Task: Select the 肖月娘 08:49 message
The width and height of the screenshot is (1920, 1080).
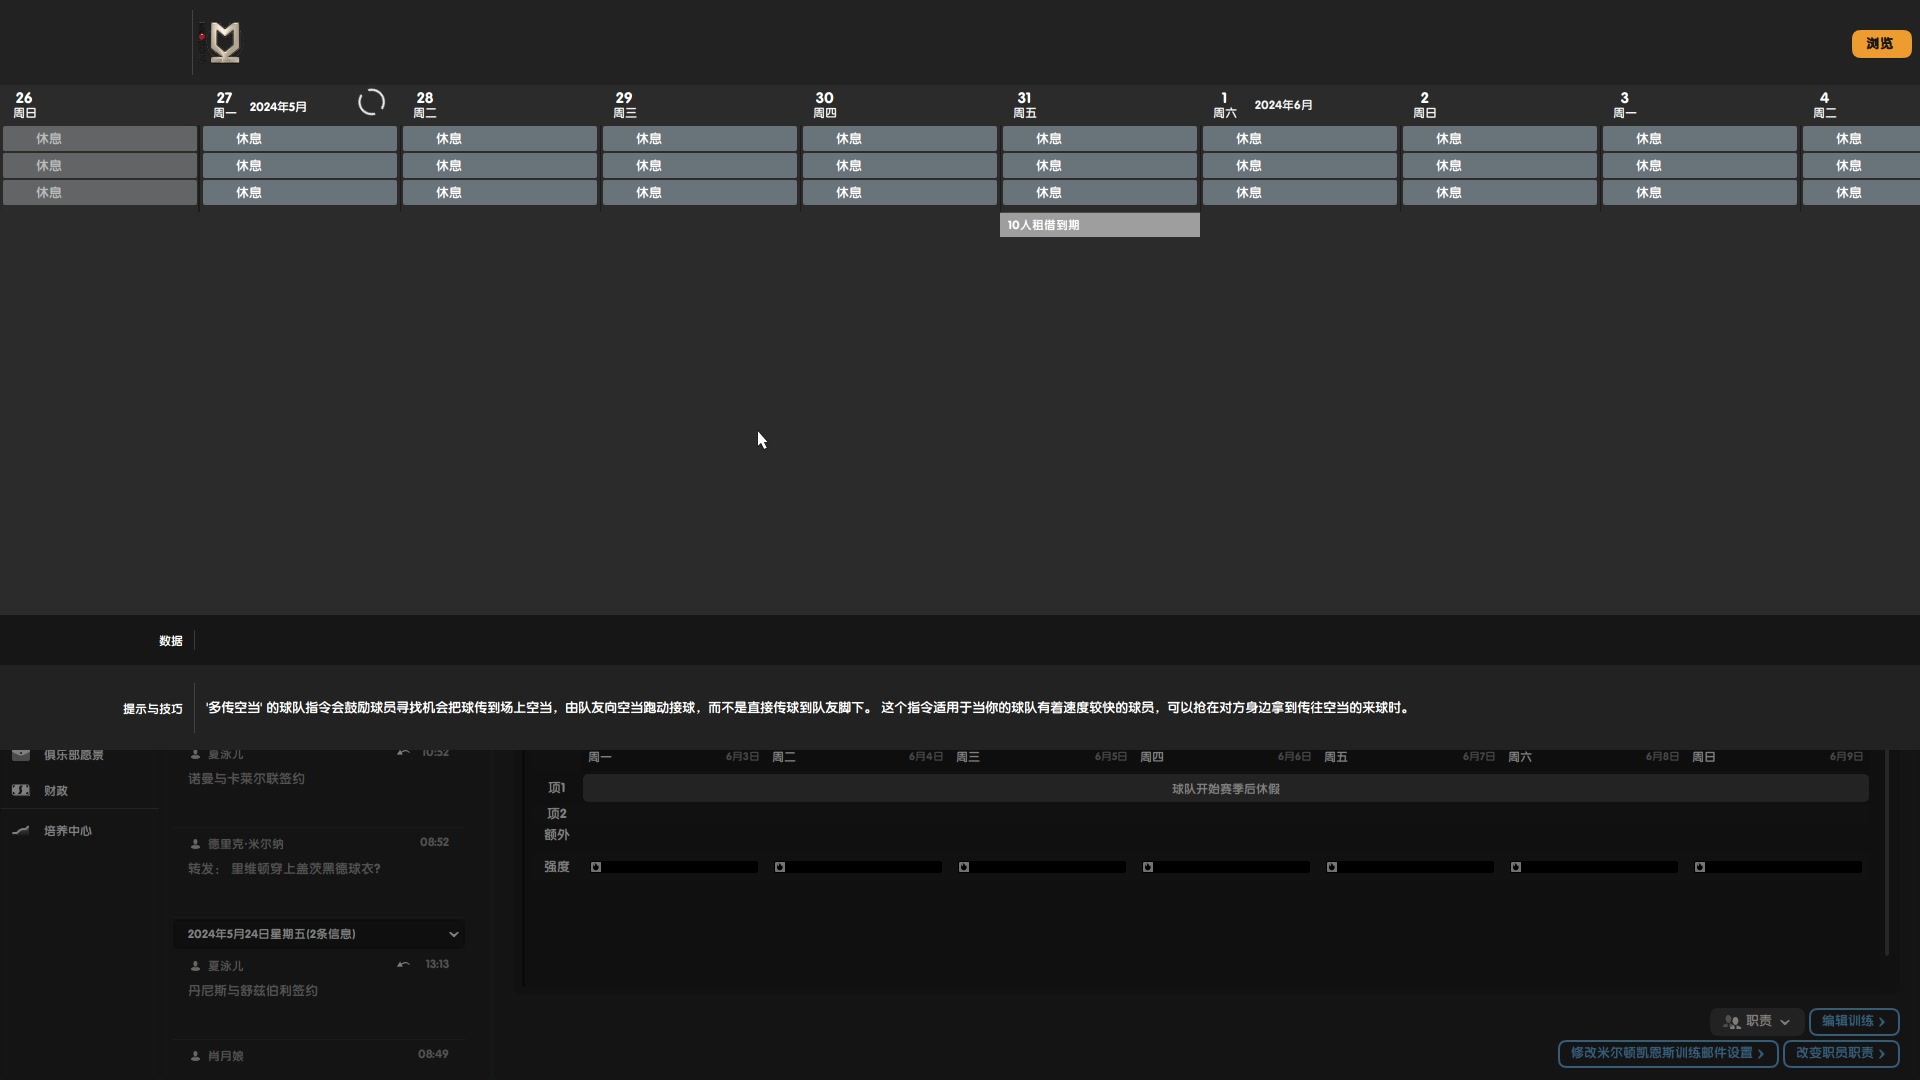Action: [319, 1056]
